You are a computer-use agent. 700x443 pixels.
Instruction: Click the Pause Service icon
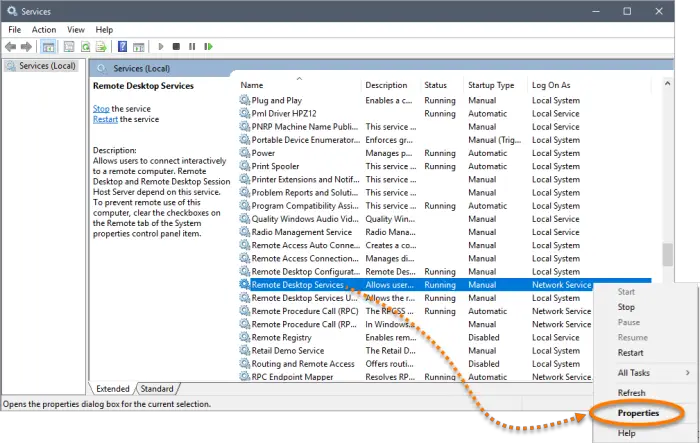coord(192,46)
